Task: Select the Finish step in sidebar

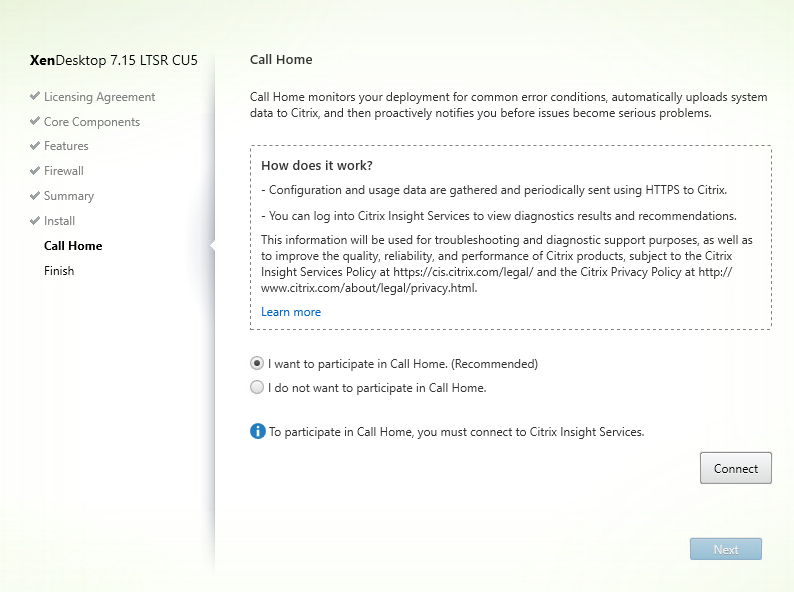Action: tap(59, 271)
